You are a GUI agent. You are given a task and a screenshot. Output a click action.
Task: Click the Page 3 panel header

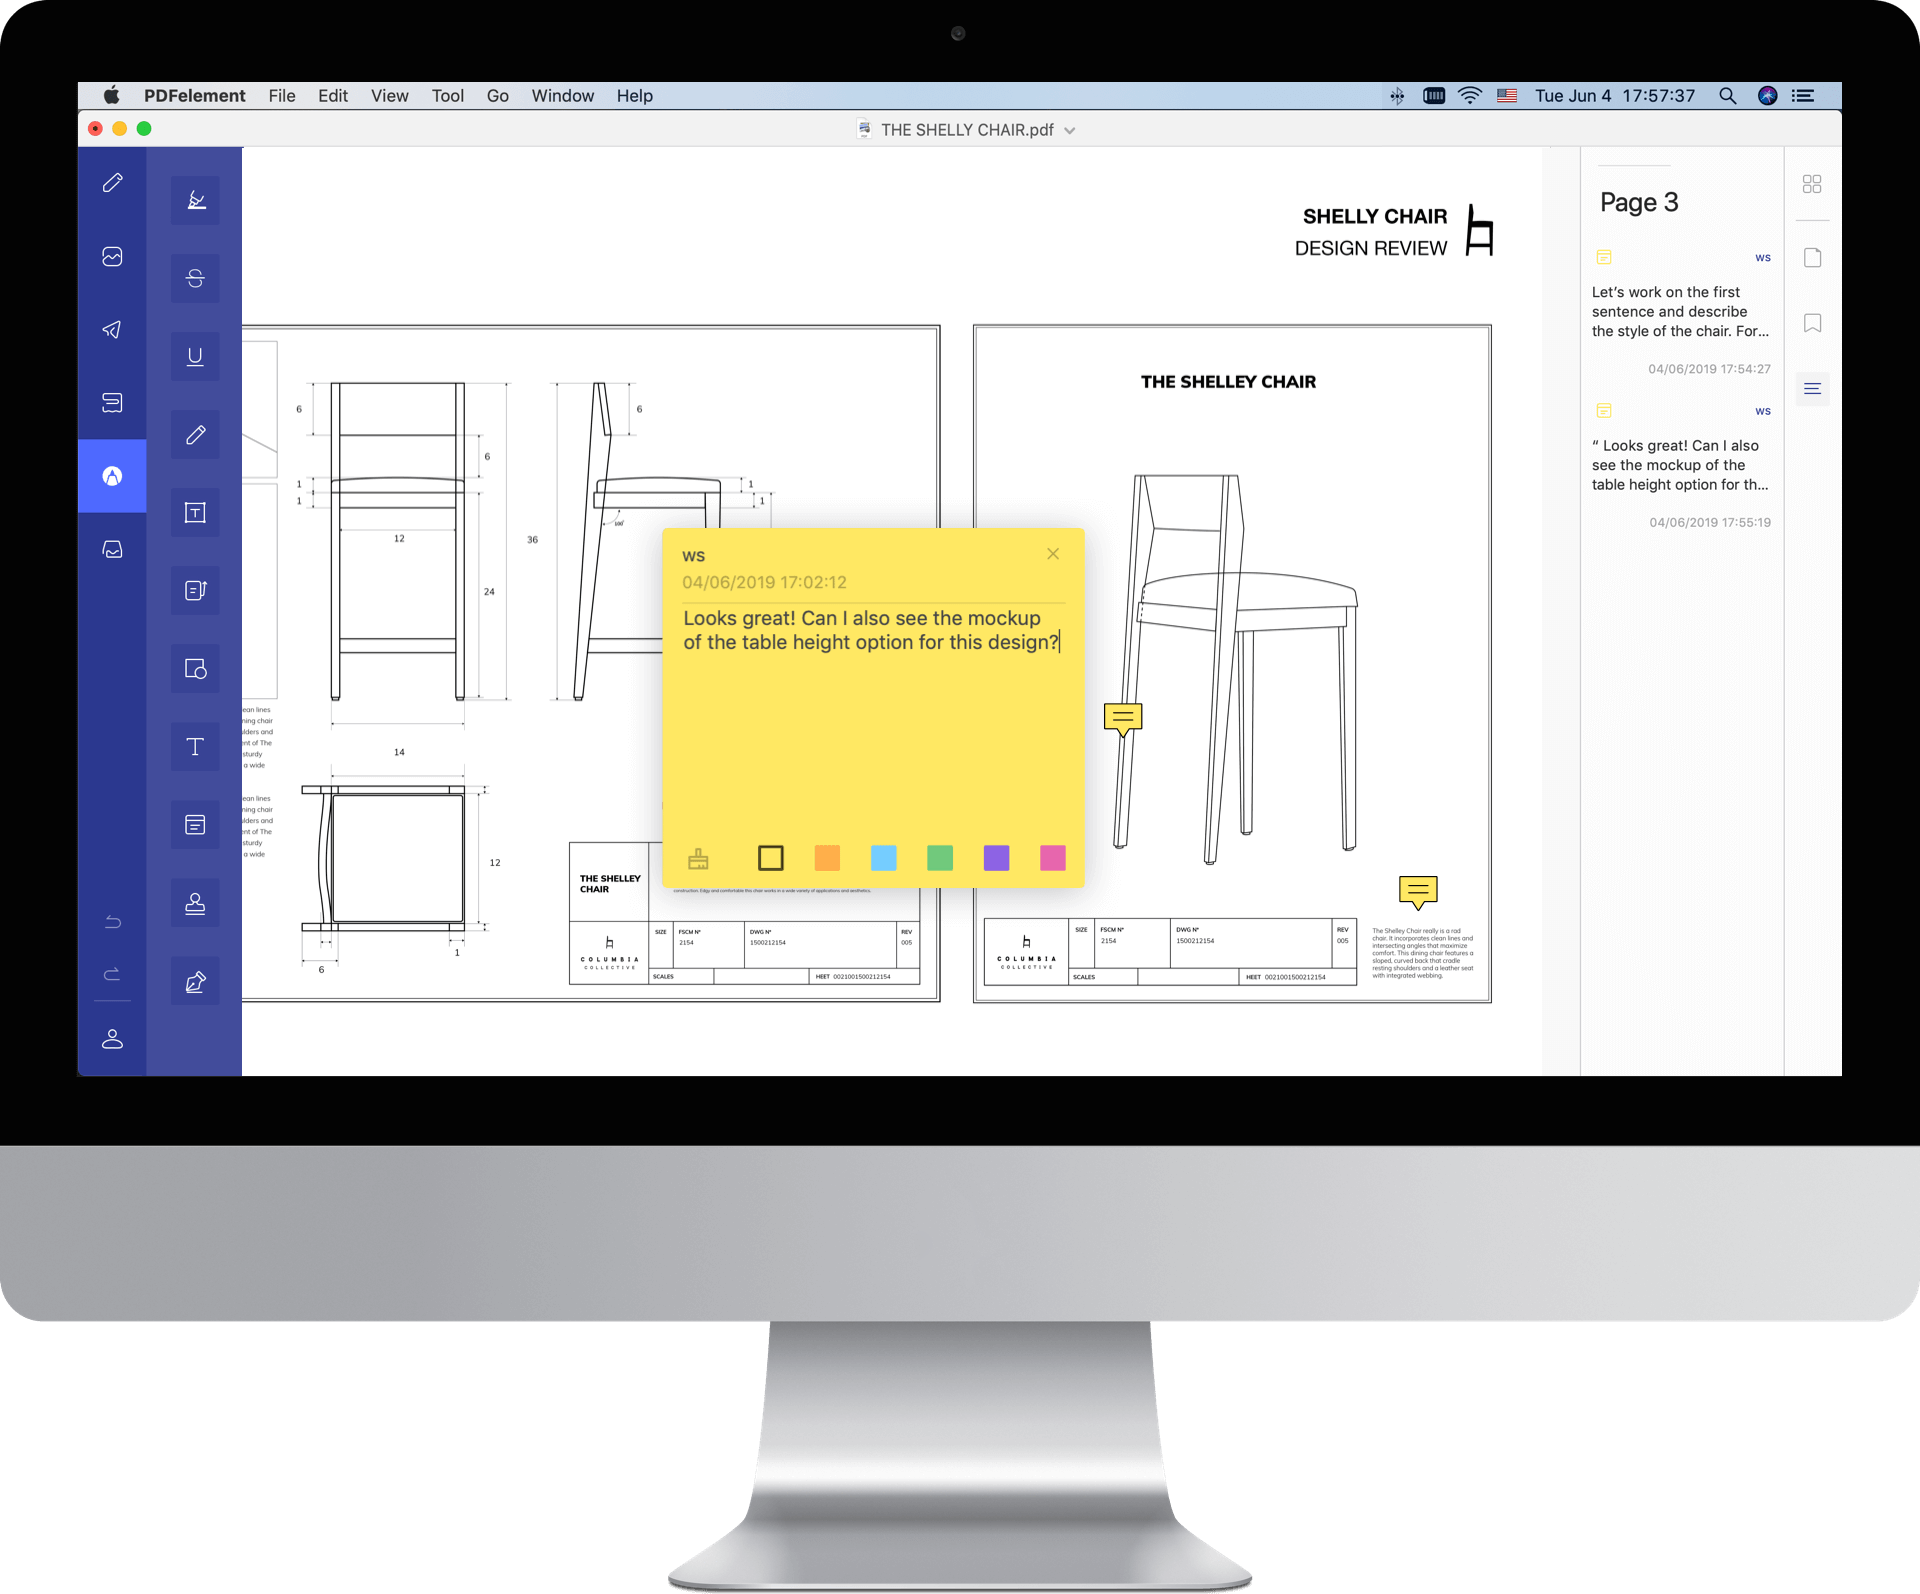click(x=1639, y=201)
